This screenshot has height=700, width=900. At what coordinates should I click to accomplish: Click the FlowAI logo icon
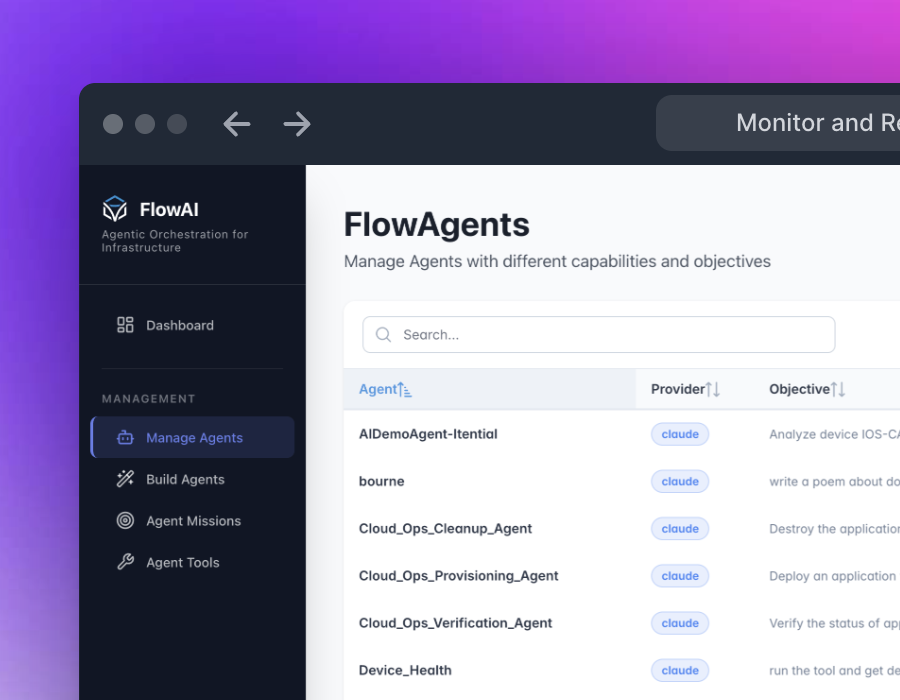[x=115, y=209]
